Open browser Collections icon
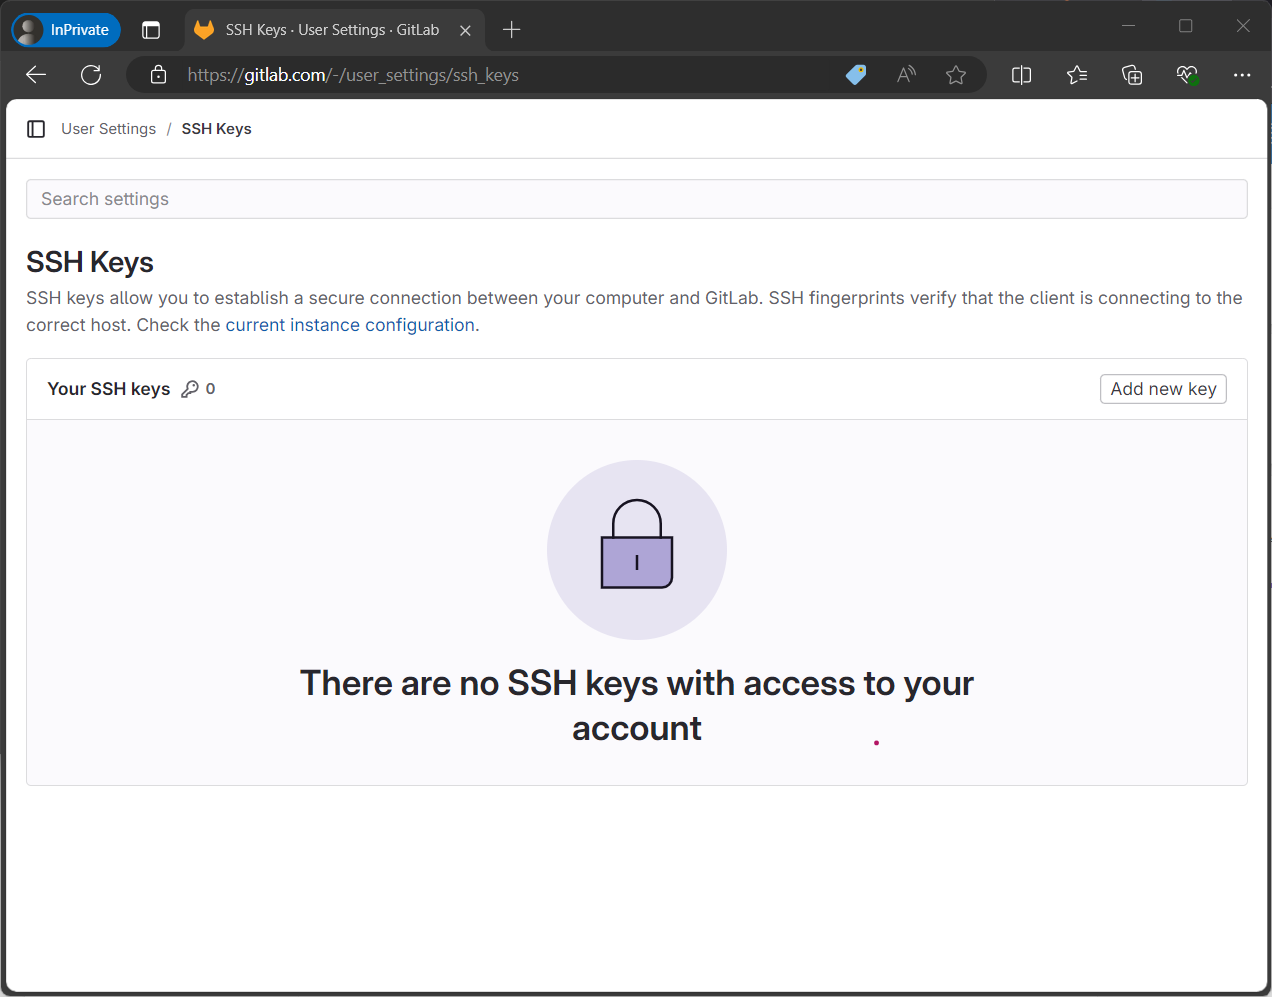Image resolution: width=1272 pixels, height=997 pixels. click(x=1132, y=75)
